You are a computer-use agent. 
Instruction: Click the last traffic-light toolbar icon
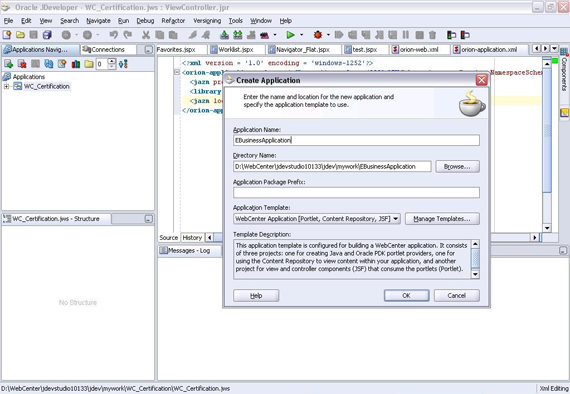[465, 35]
